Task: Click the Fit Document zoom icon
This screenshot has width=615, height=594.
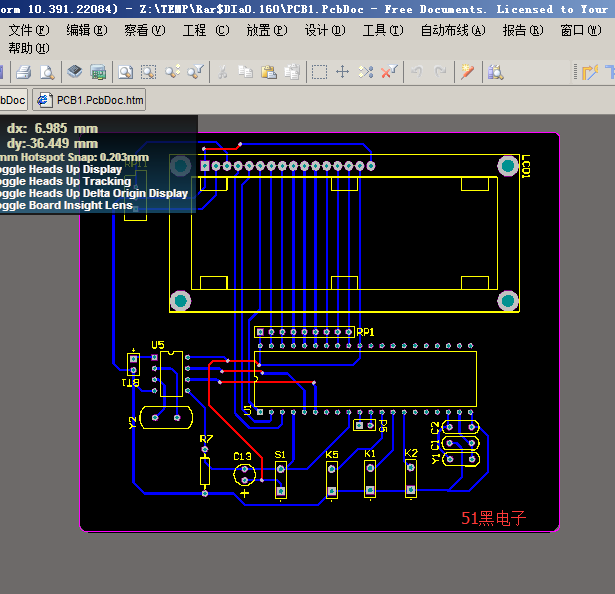Action: pos(126,72)
